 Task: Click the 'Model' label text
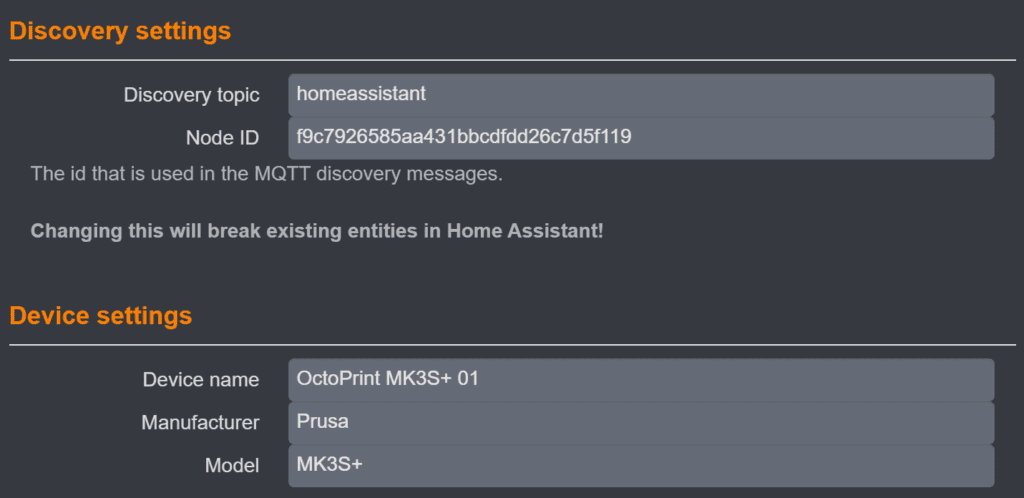click(x=232, y=466)
